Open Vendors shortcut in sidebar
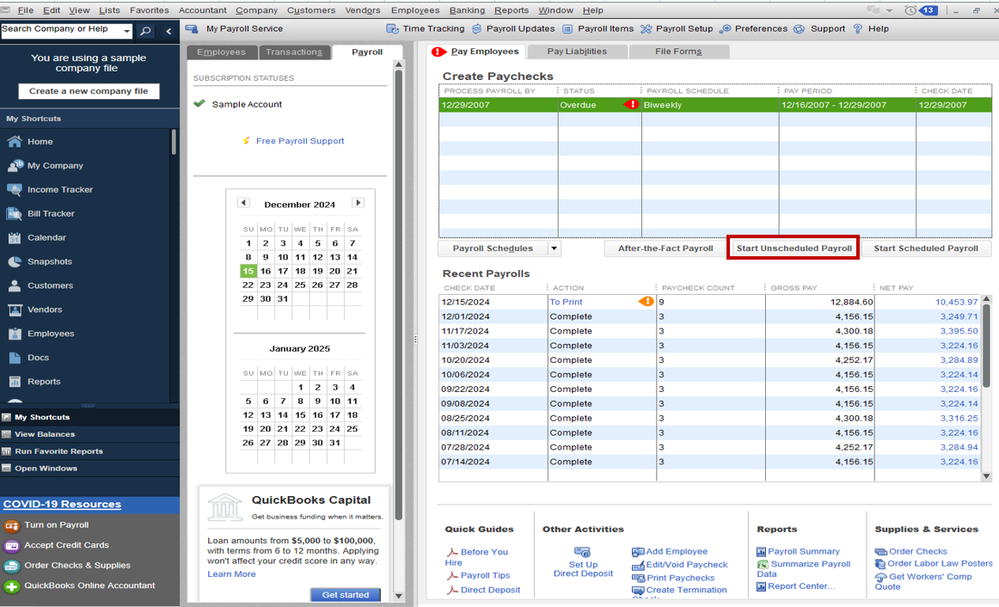The image size is (999, 607). pos(45,310)
